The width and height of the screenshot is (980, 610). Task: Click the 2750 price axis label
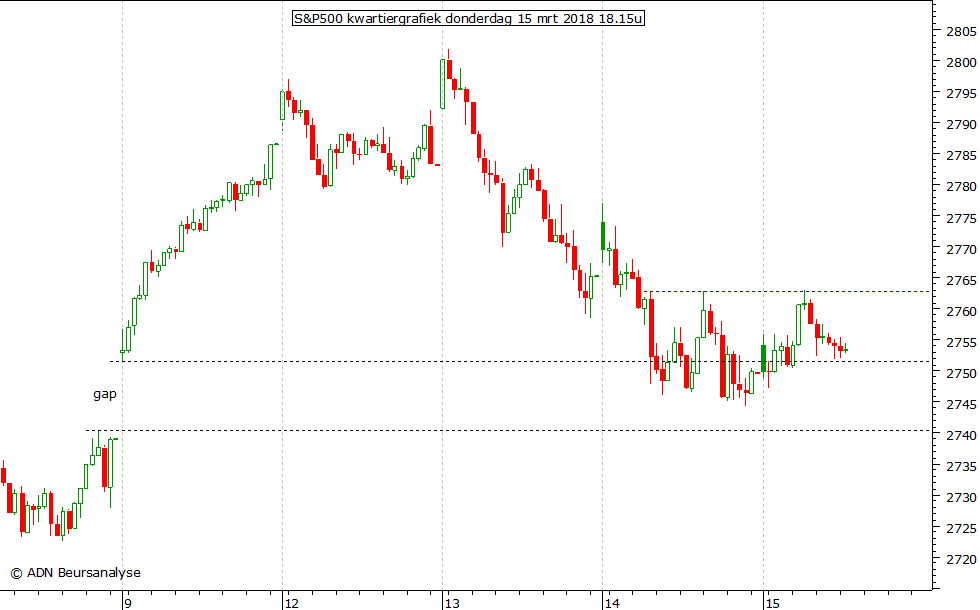pos(961,373)
